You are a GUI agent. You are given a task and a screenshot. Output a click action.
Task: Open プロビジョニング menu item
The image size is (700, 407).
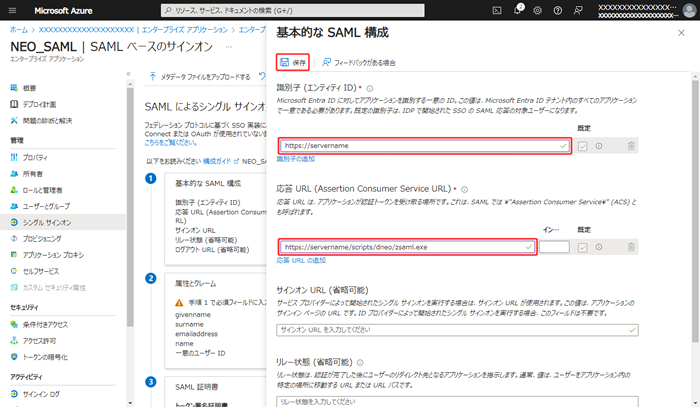coord(42,239)
